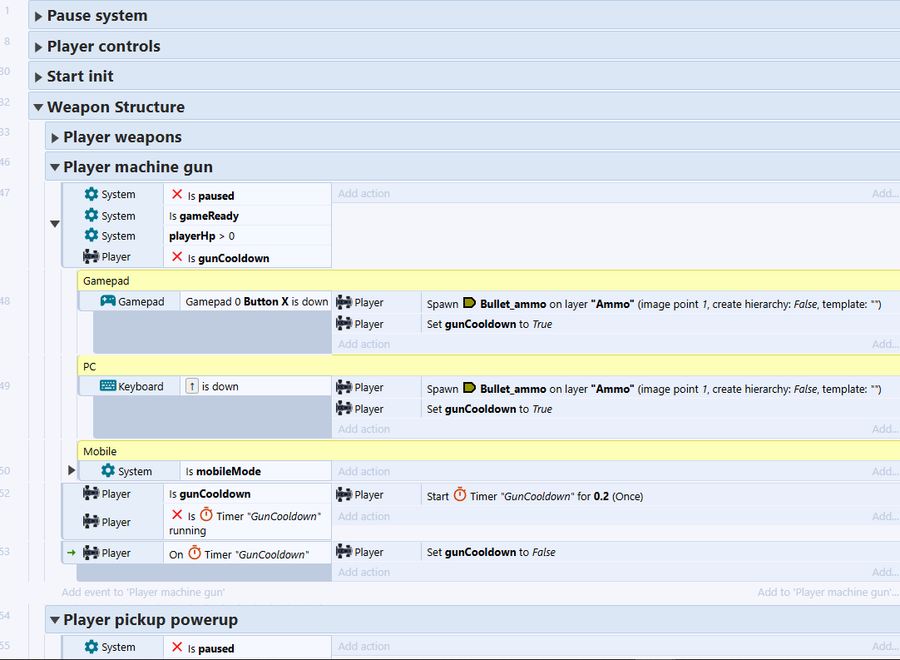Expand the Player controls group
The image size is (900, 660).
coord(38,46)
